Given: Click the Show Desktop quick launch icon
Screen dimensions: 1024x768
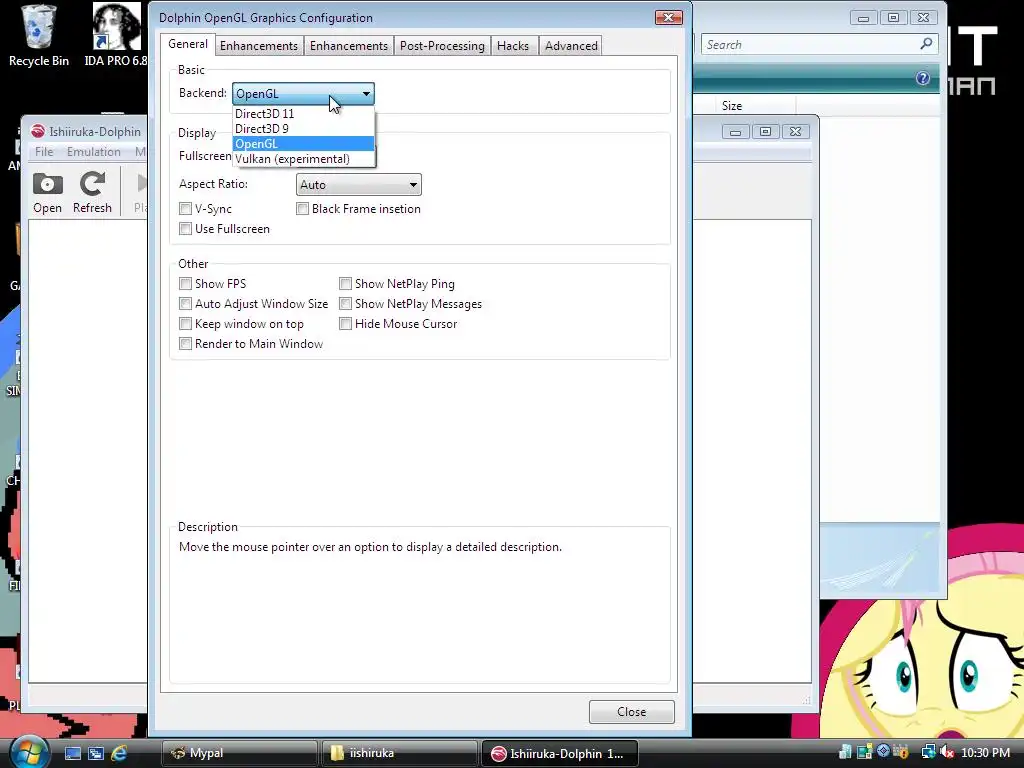Looking at the screenshot, I should coord(72,753).
